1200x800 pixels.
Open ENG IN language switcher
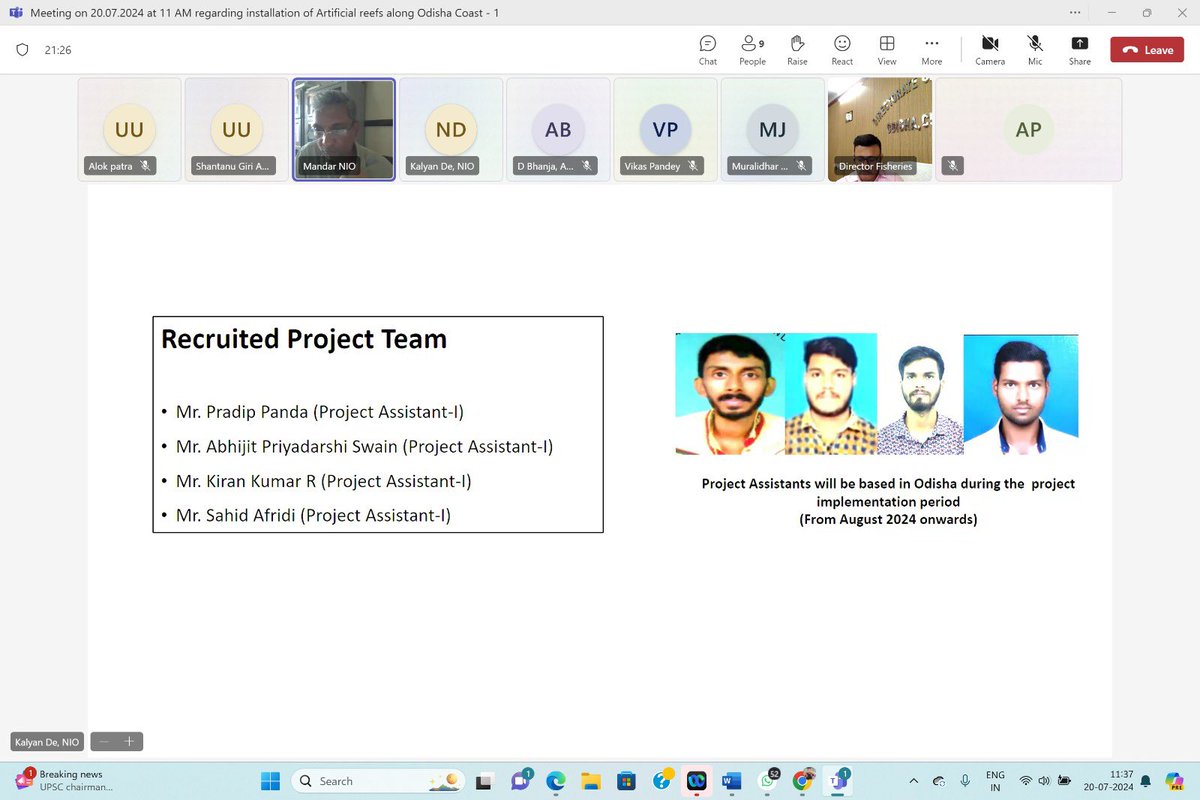point(995,780)
